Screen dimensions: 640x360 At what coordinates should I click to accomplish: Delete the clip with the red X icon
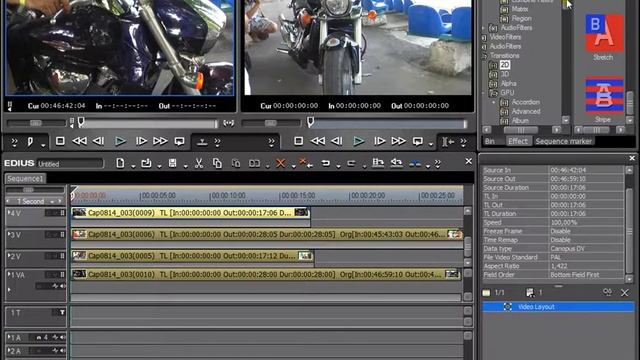tap(280, 163)
